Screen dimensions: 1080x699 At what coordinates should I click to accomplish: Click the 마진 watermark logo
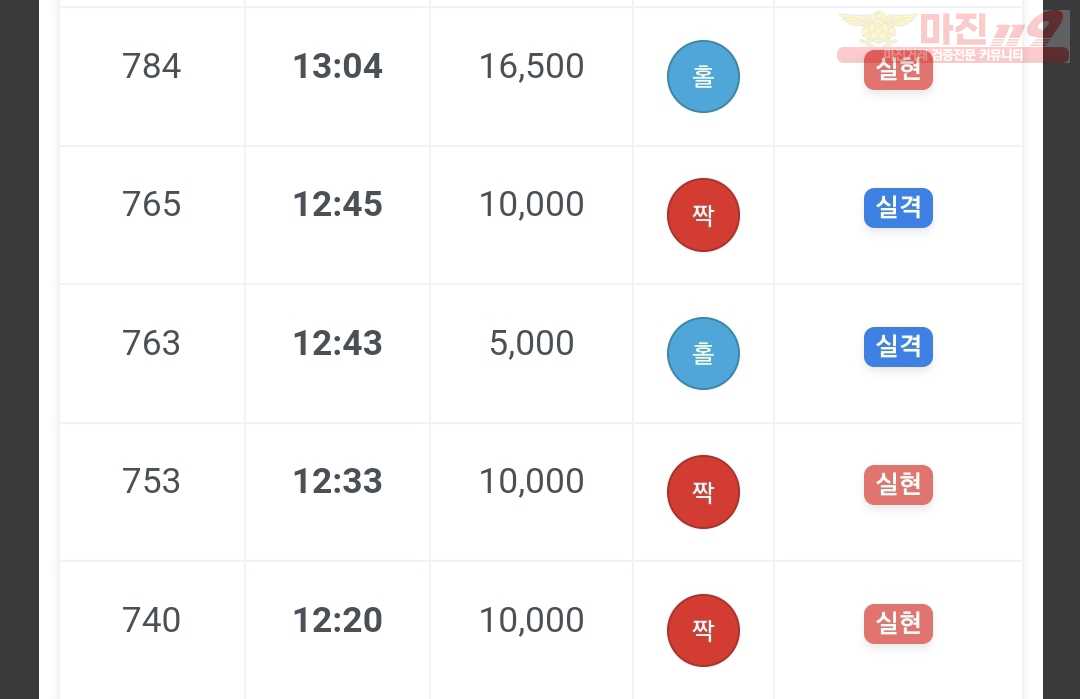953,37
